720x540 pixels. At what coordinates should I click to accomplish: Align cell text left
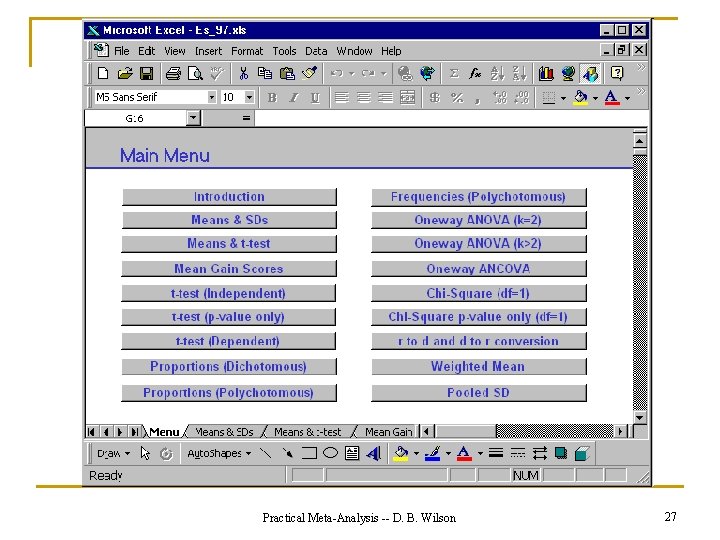coord(341,97)
